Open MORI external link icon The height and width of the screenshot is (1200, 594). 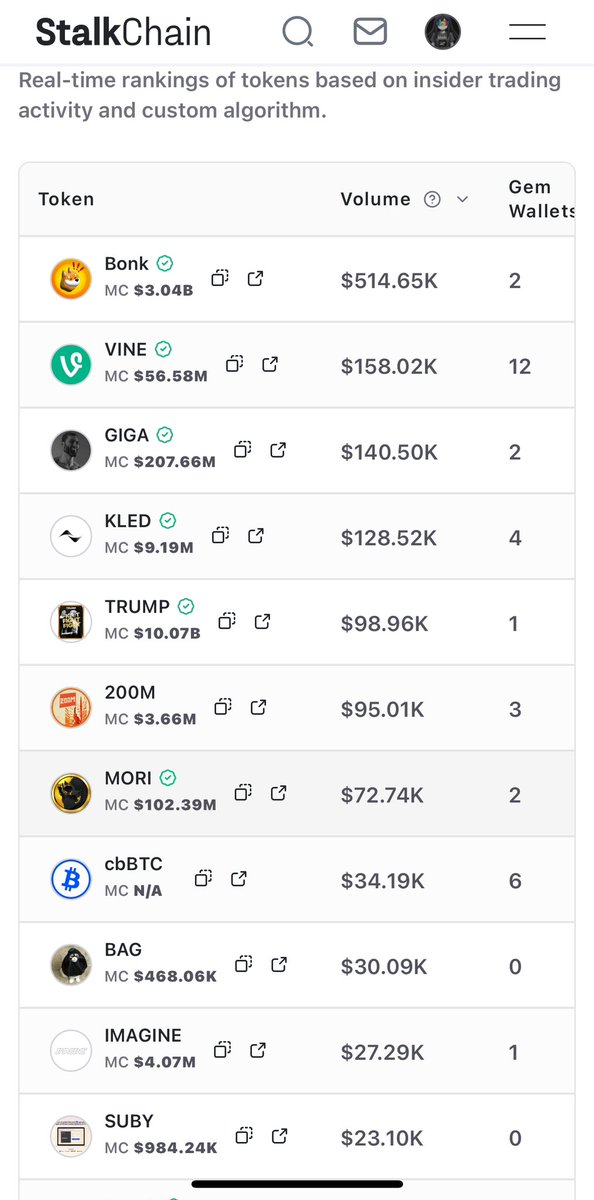(x=279, y=793)
